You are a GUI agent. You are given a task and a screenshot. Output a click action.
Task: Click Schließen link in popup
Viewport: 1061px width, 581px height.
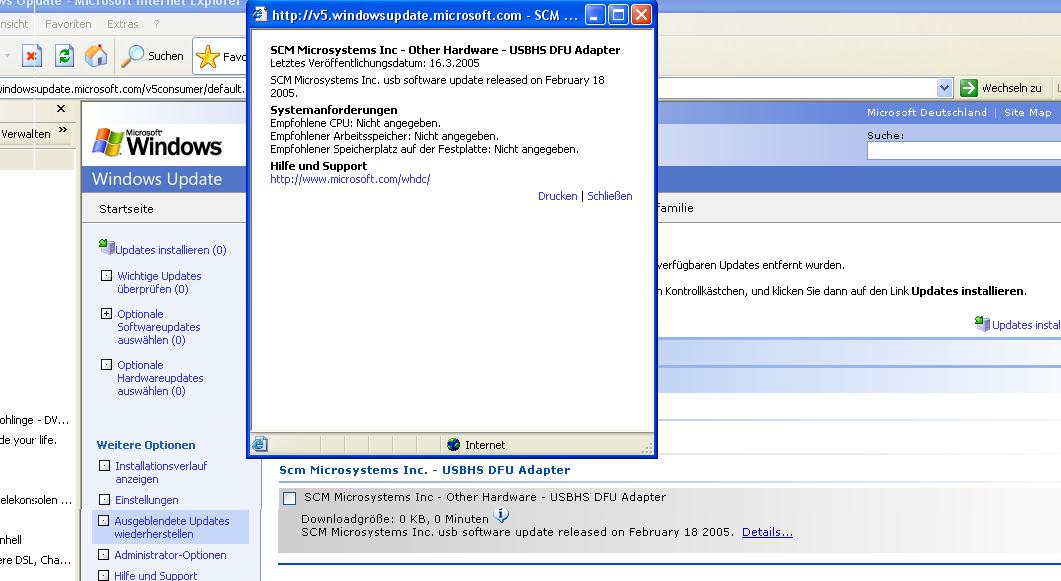pos(610,196)
